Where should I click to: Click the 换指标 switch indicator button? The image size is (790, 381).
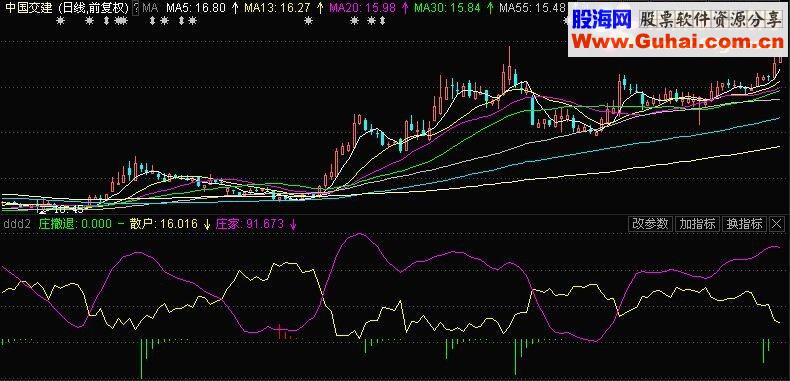click(744, 224)
